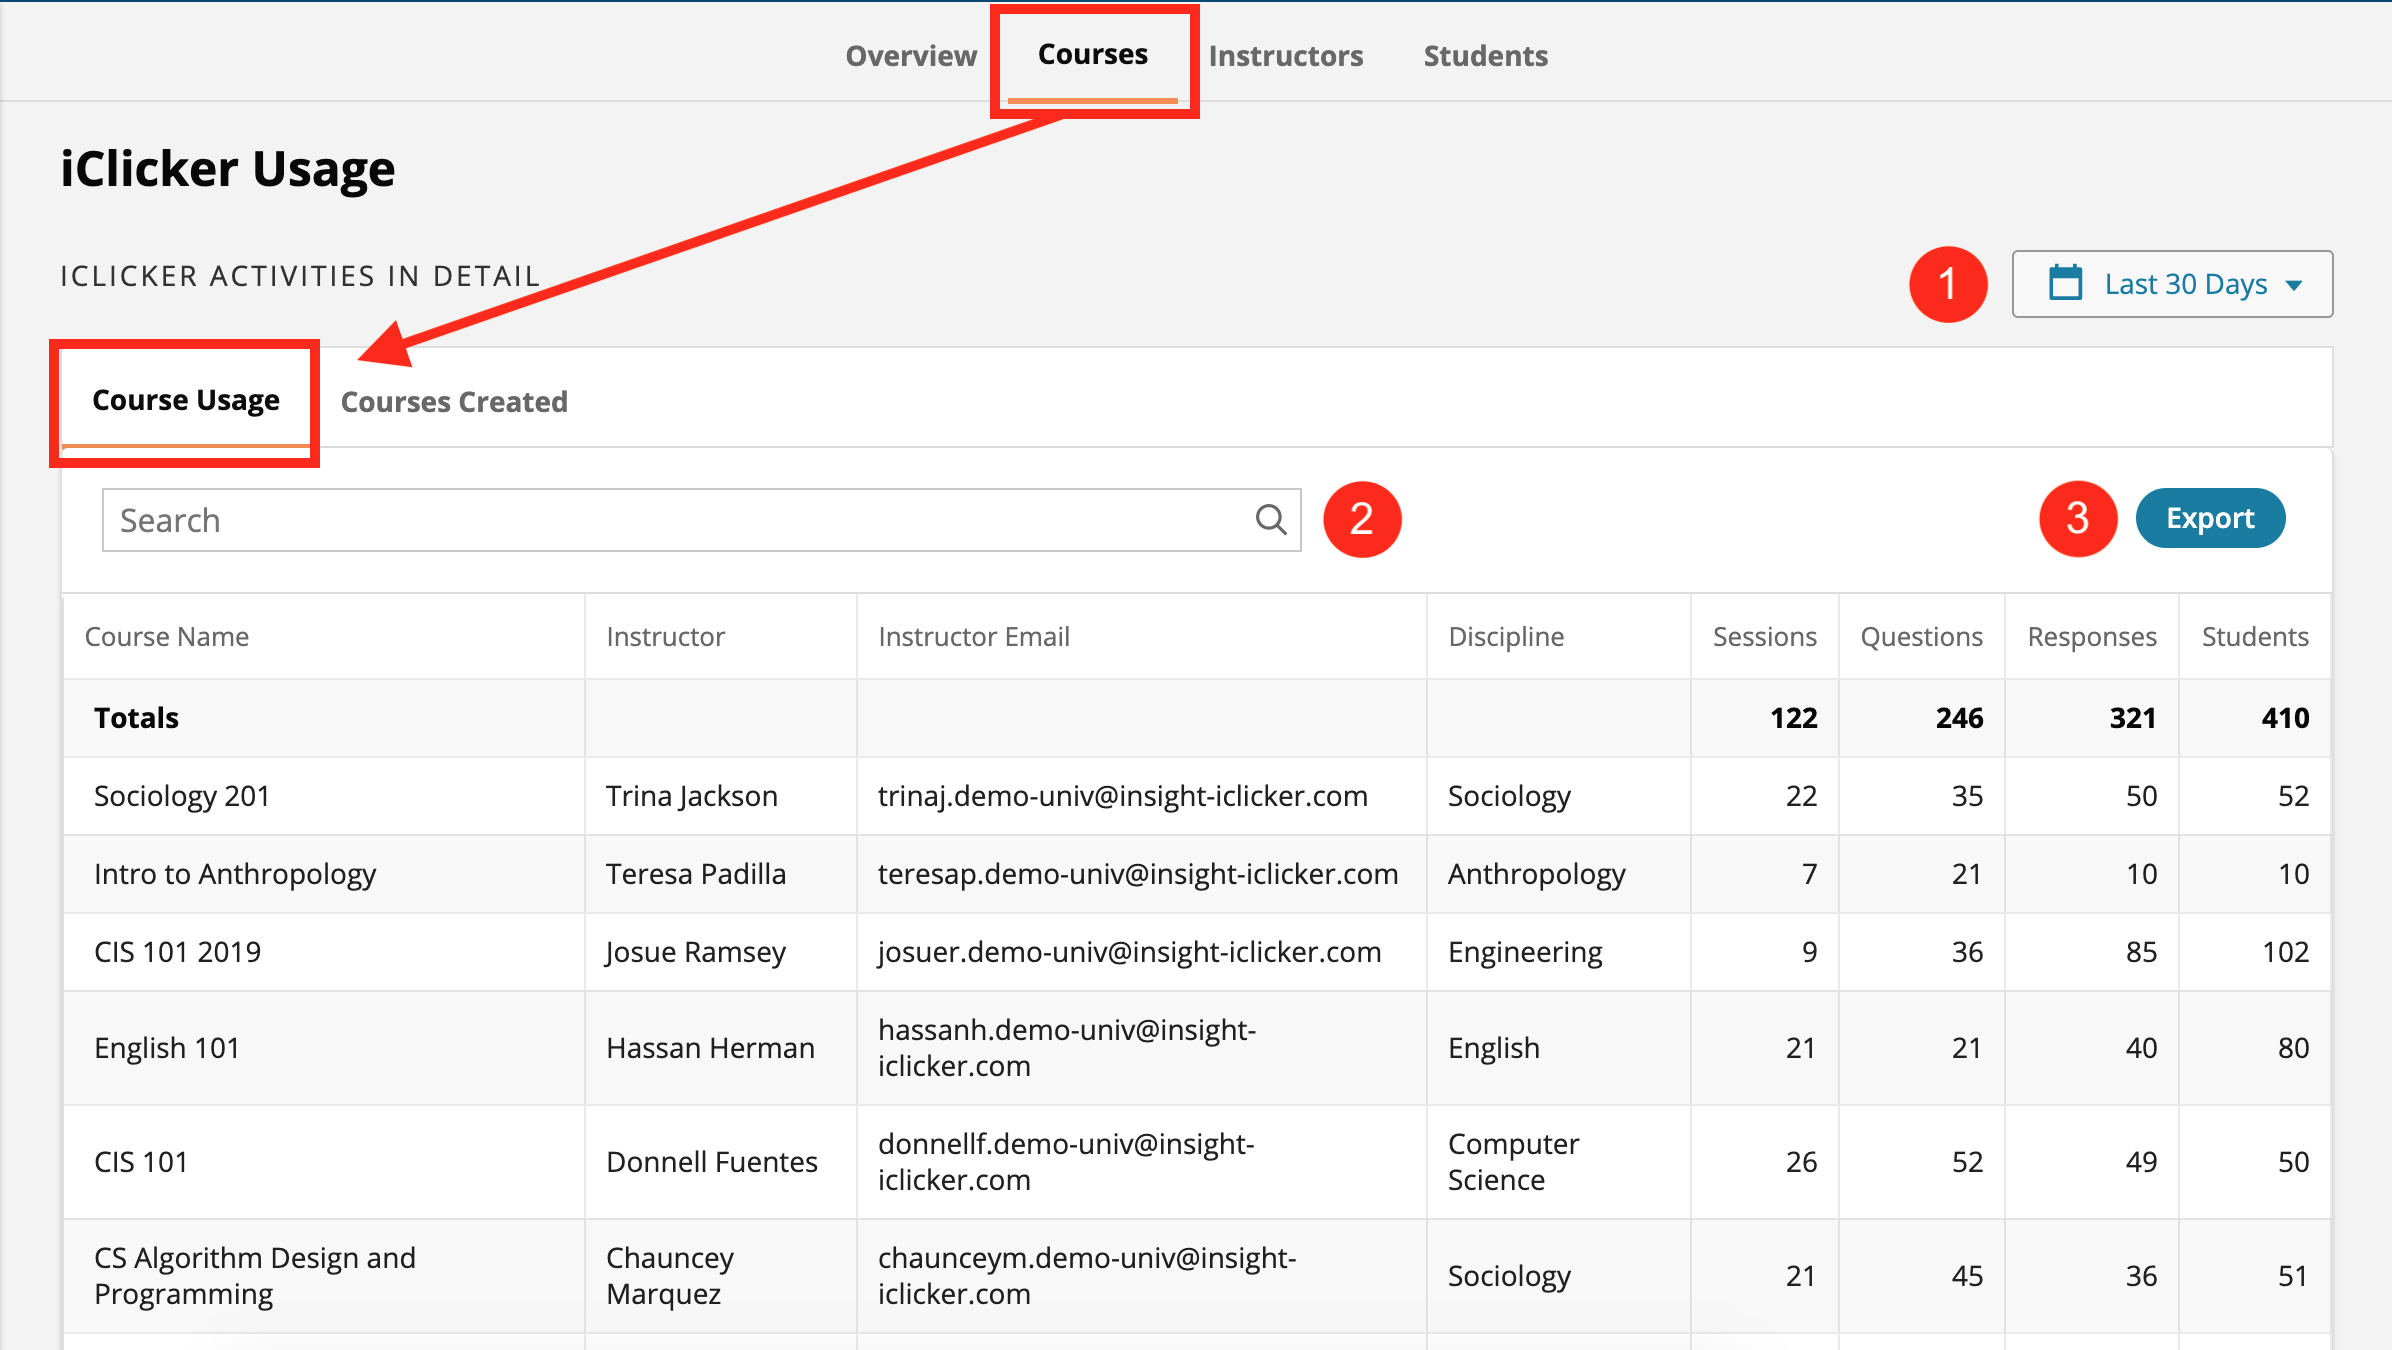Select the Course Usage tab
The image size is (2392, 1350).
coord(186,399)
